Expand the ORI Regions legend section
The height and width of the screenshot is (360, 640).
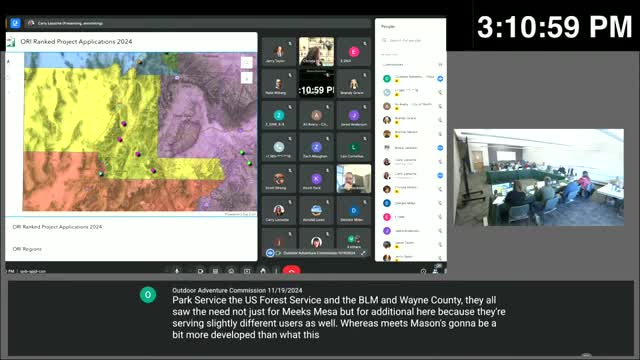pyautogui.click(x=27, y=249)
